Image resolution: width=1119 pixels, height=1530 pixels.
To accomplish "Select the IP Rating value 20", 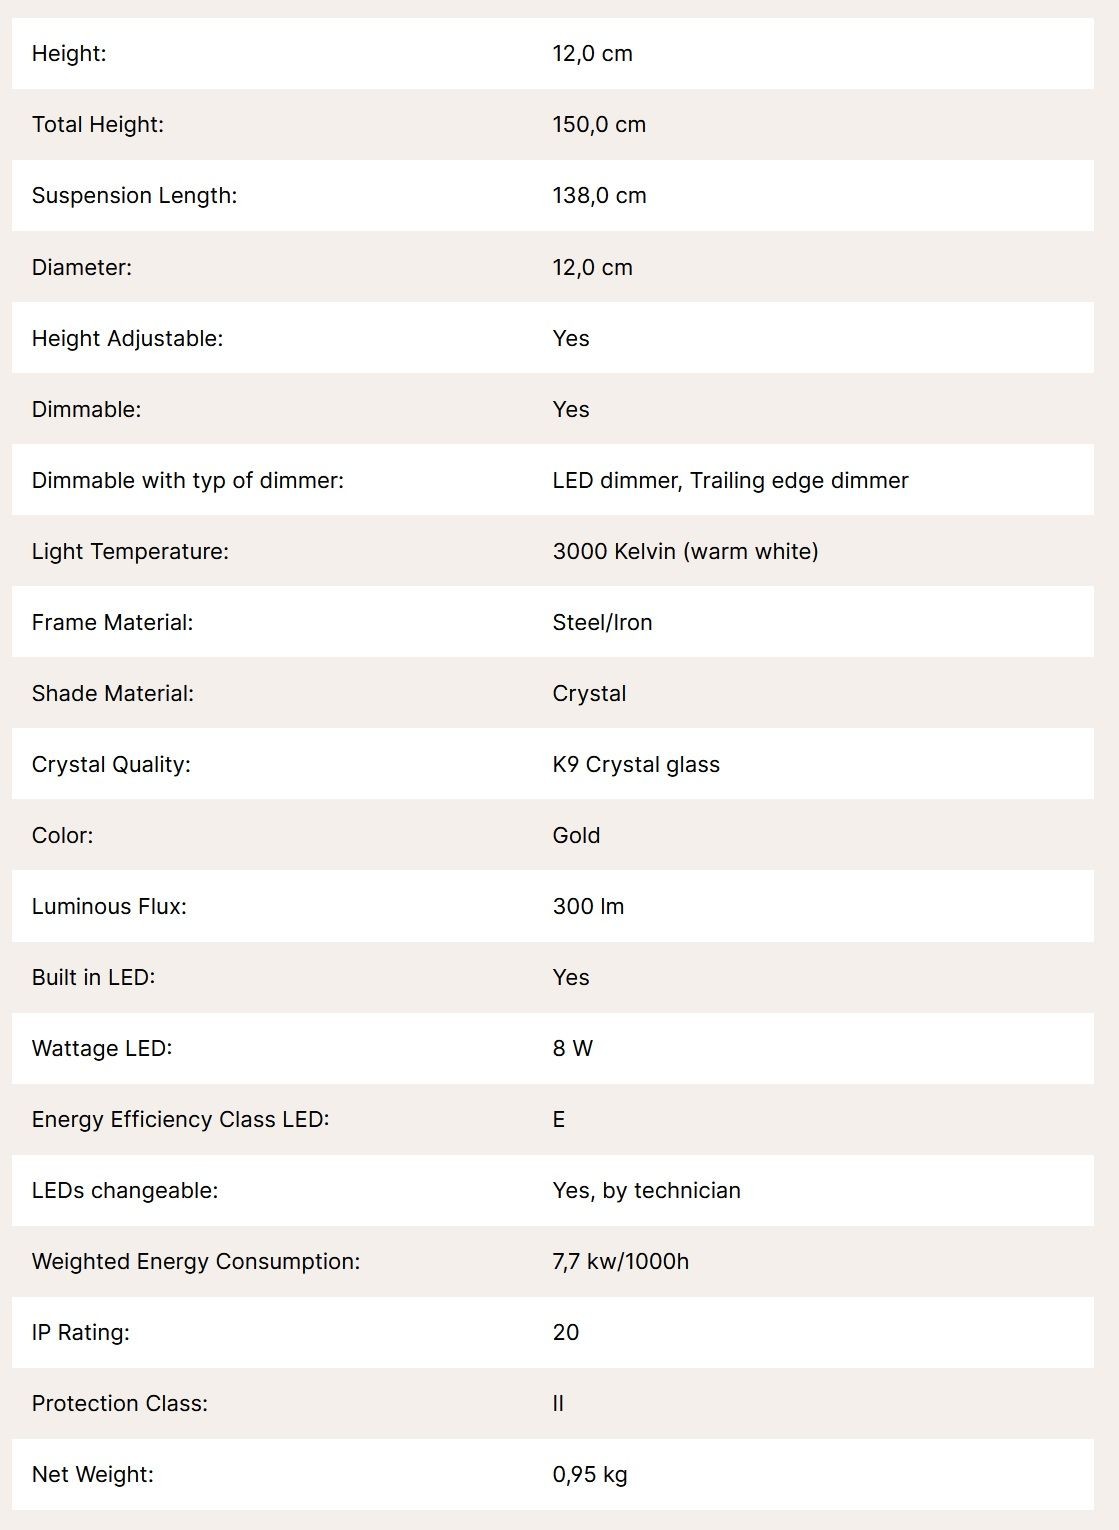I will point(566,1332).
